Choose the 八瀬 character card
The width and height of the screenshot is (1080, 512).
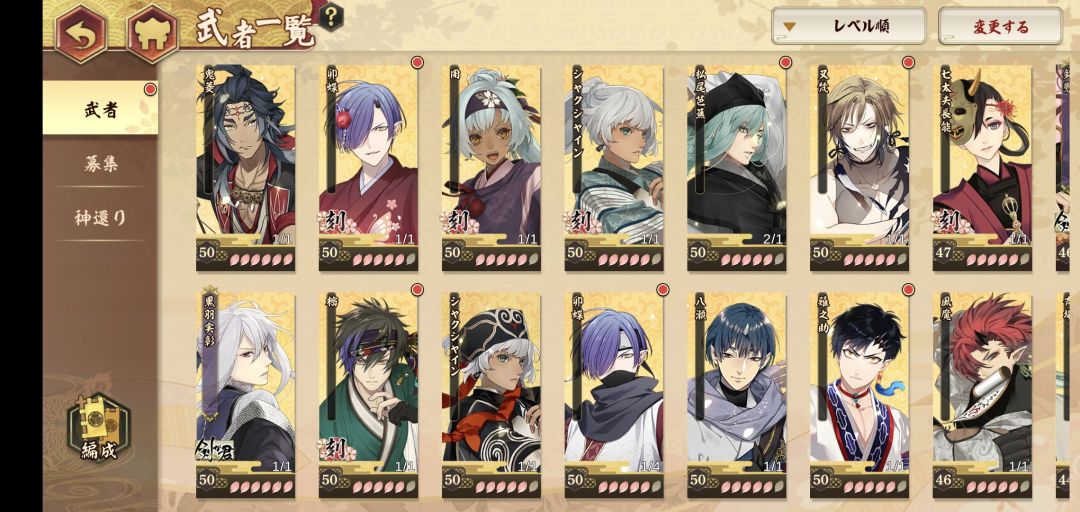pyautogui.click(x=736, y=395)
